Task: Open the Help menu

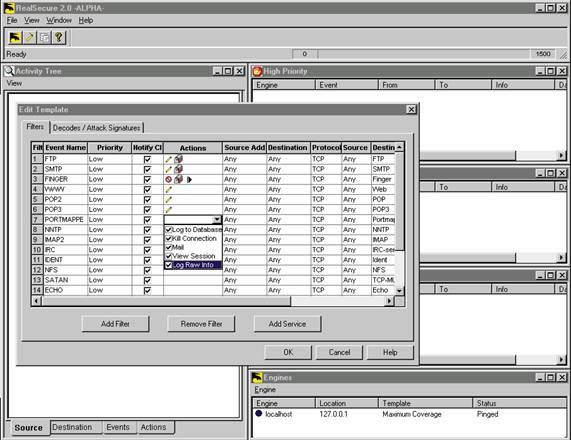Action: click(86, 20)
